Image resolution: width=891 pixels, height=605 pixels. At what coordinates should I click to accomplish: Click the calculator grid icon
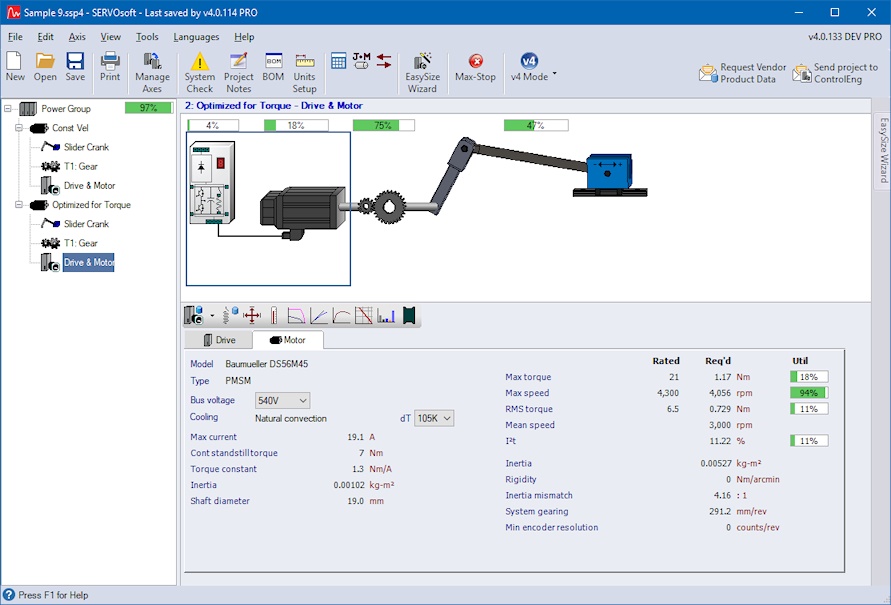point(338,61)
